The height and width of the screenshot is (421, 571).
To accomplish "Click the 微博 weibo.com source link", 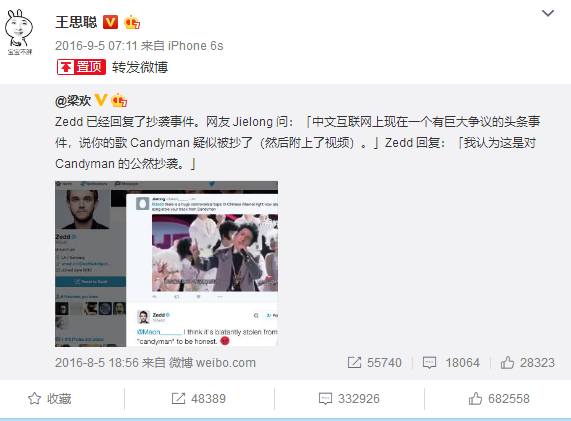I will point(212,363).
